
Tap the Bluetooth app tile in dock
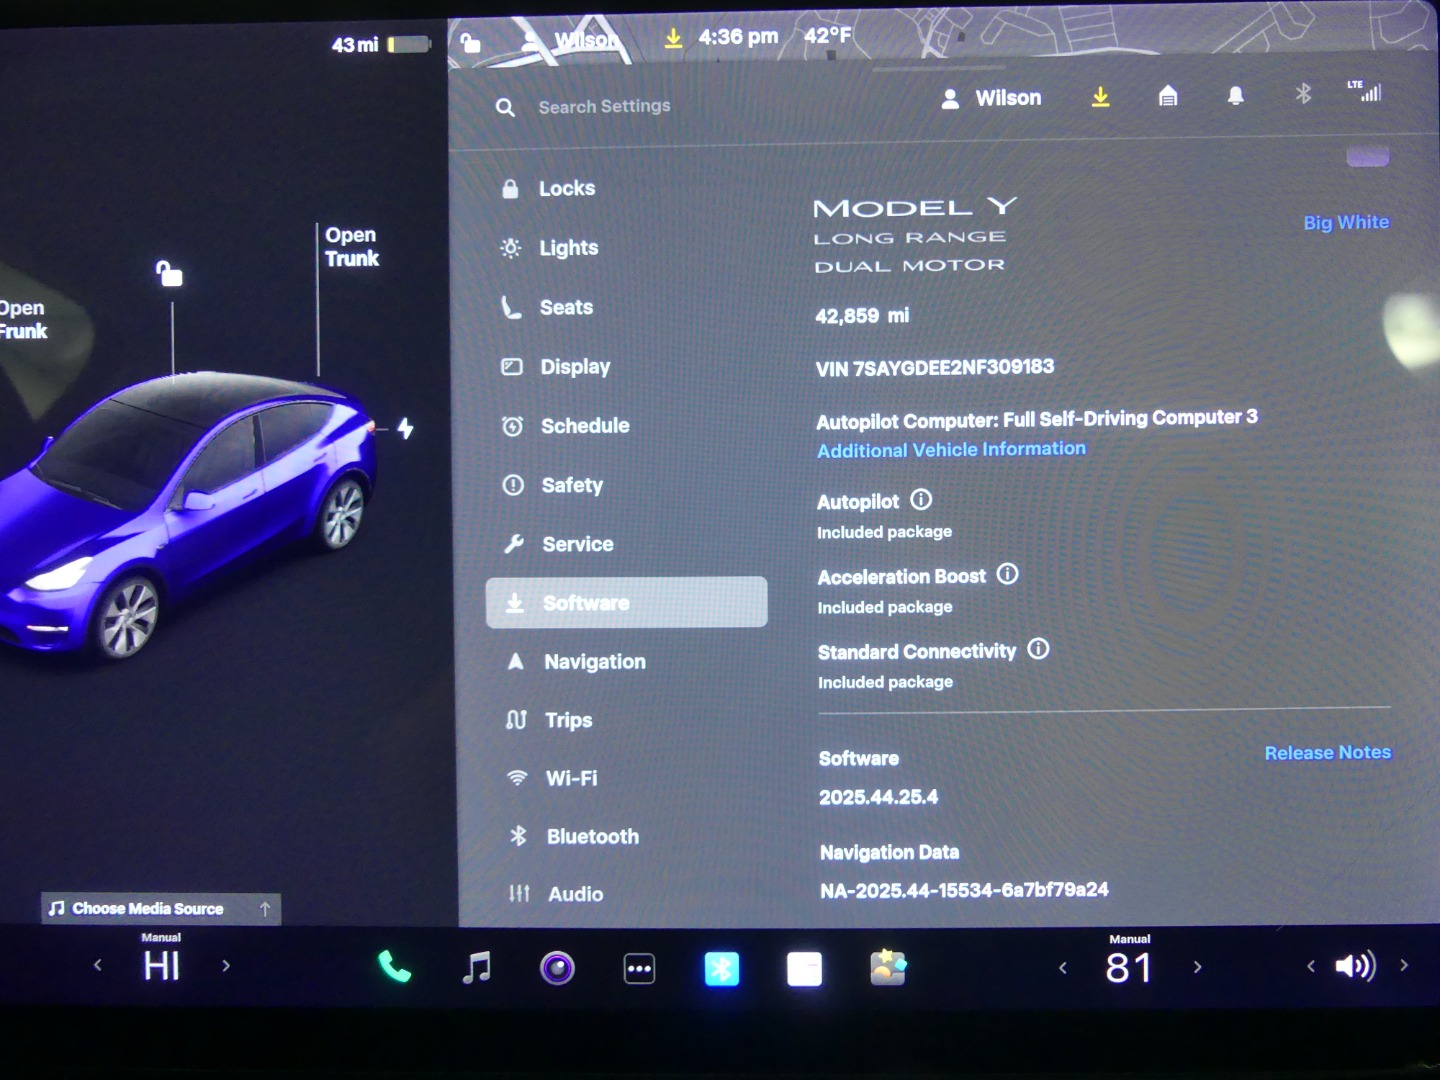(x=721, y=969)
